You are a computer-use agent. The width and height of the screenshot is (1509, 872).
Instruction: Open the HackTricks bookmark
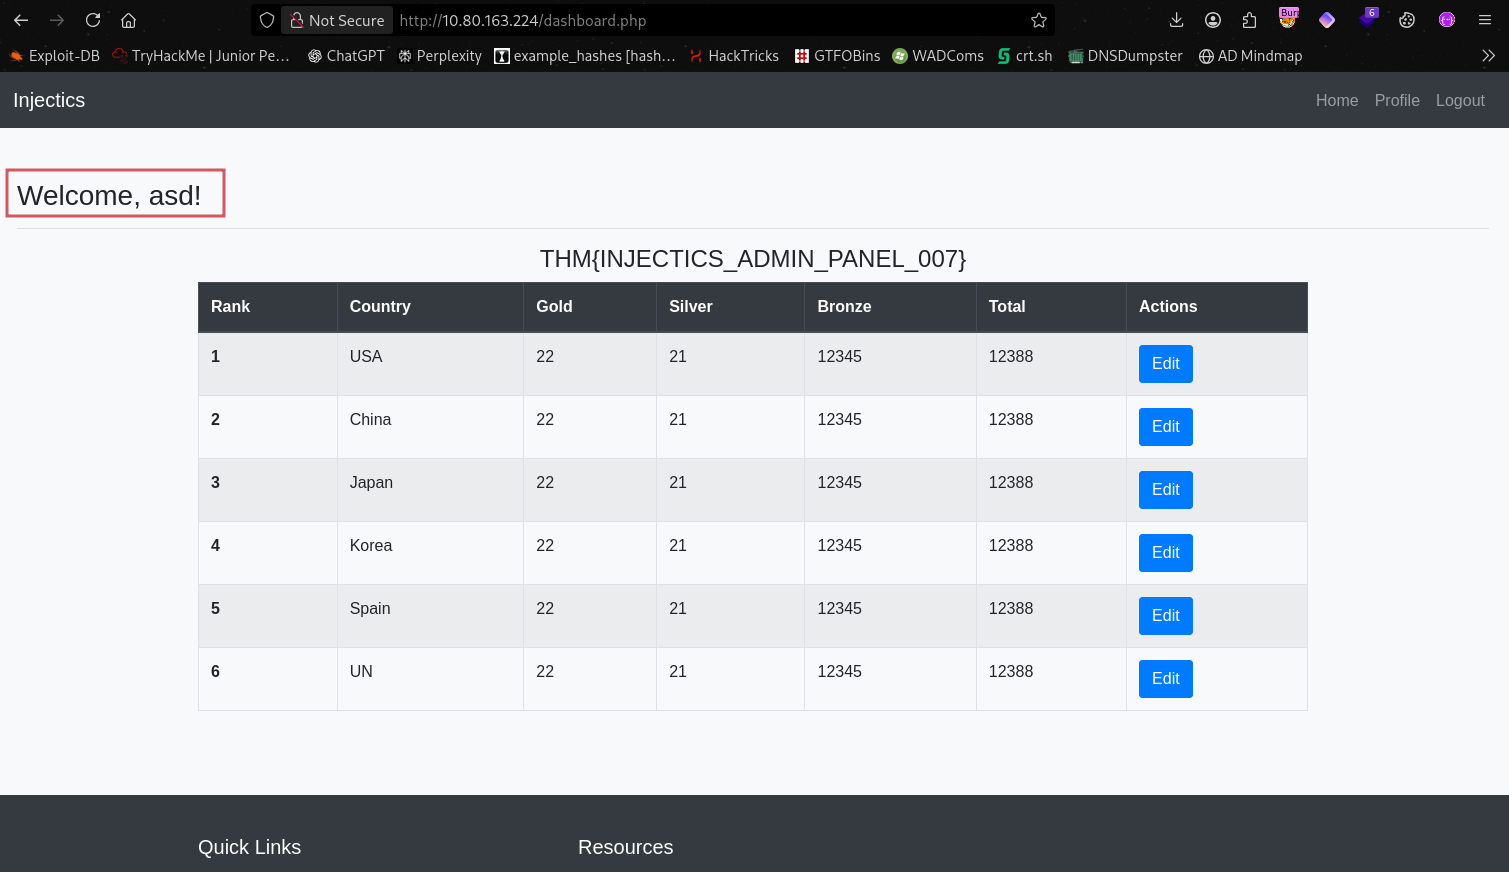734,56
